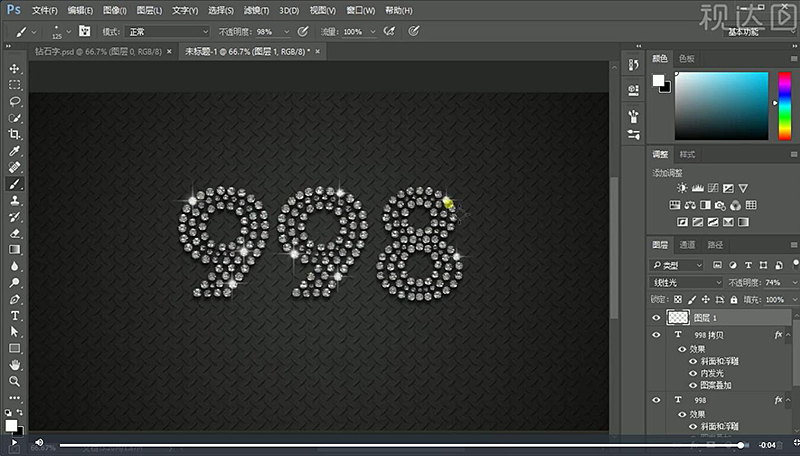The height and width of the screenshot is (456, 800).
Task: Select the Quick Selection tool
Action: pyautogui.click(x=14, y=118)
